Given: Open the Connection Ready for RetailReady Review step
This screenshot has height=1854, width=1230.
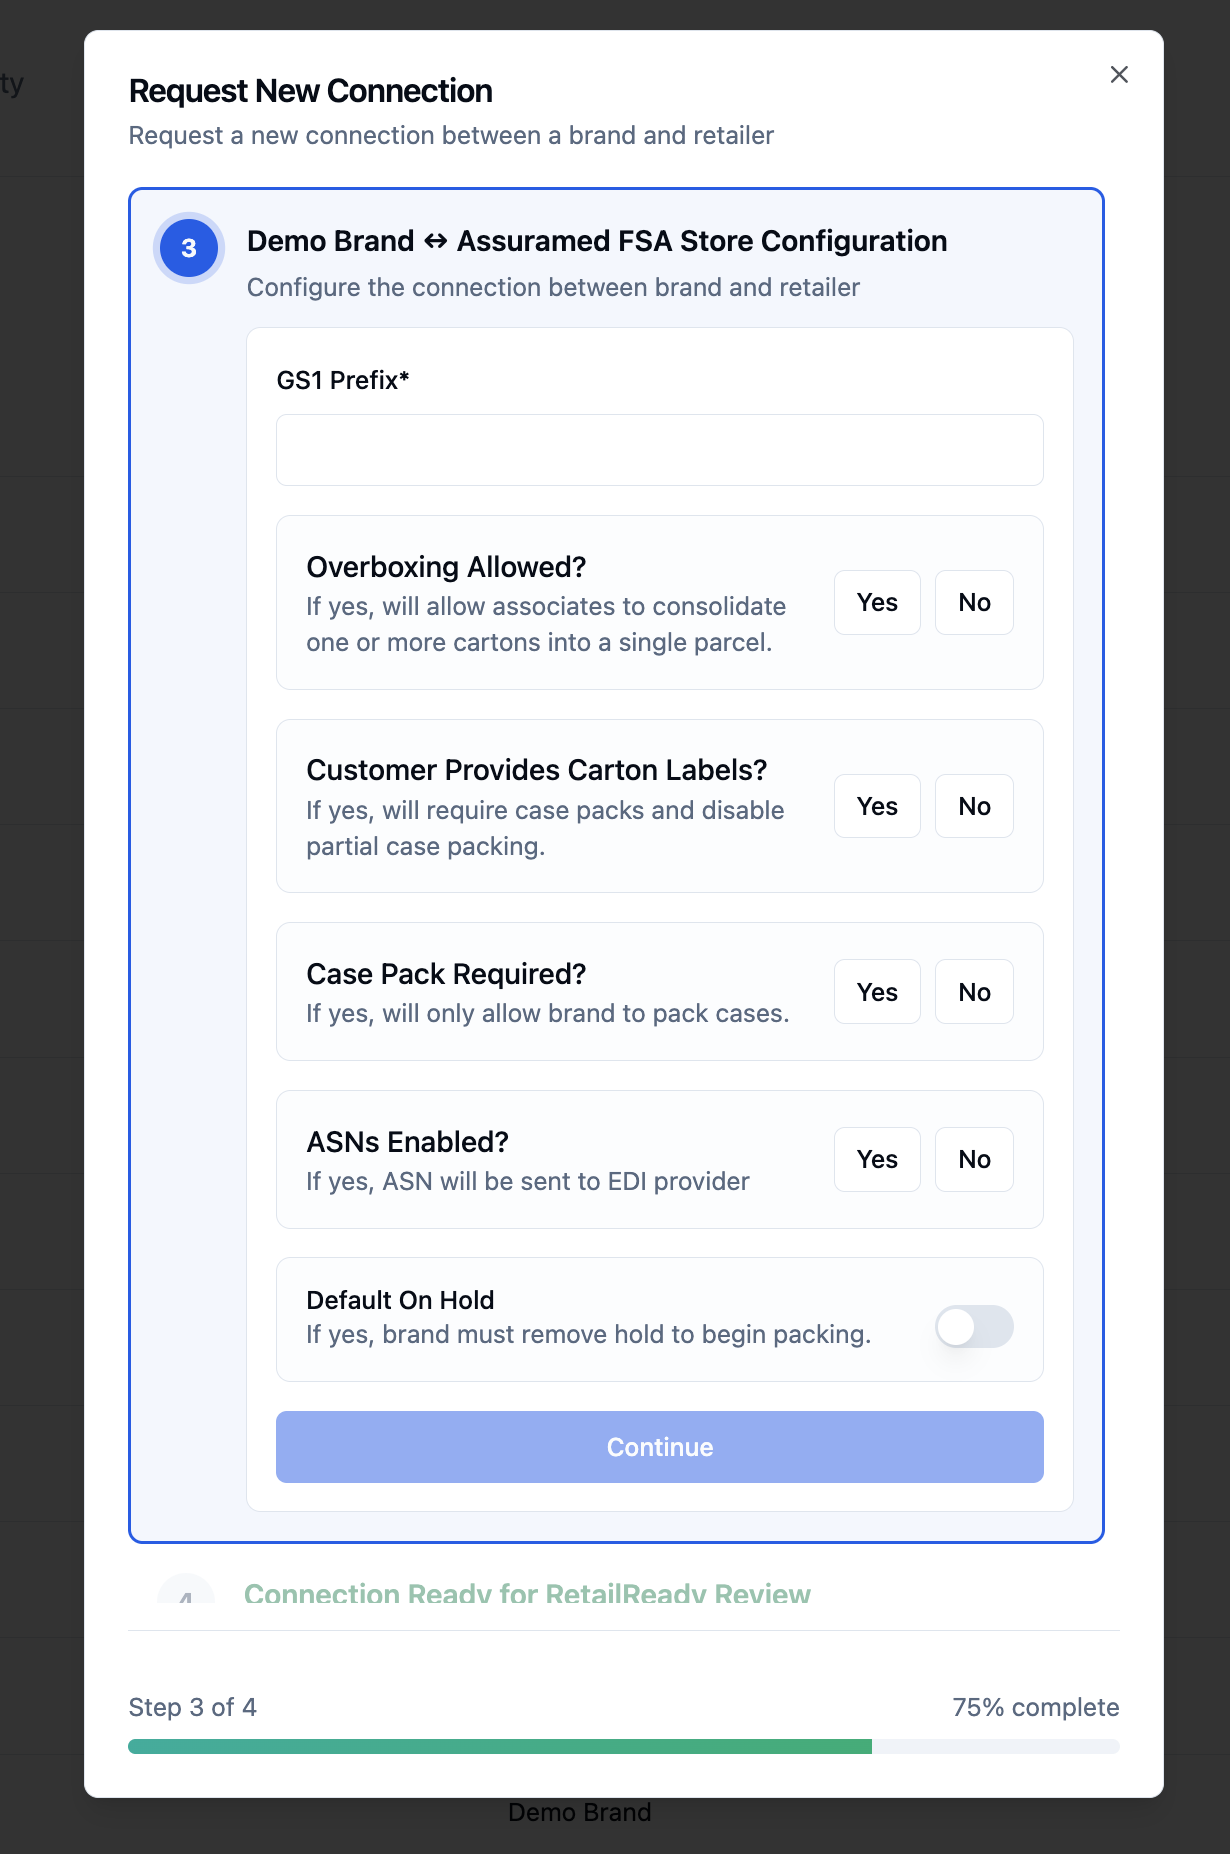Looking at the screenshot, I should tap(527, 1592).
